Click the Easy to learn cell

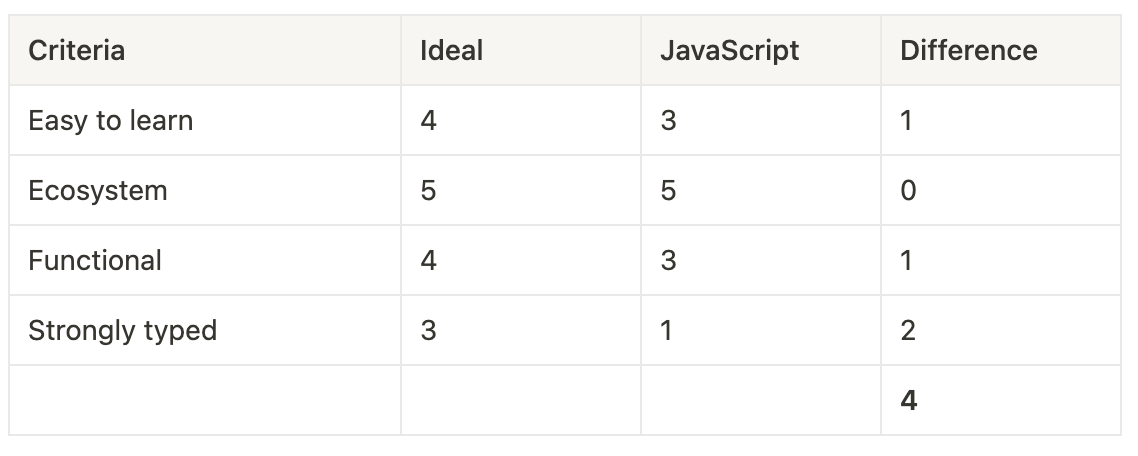205,121
